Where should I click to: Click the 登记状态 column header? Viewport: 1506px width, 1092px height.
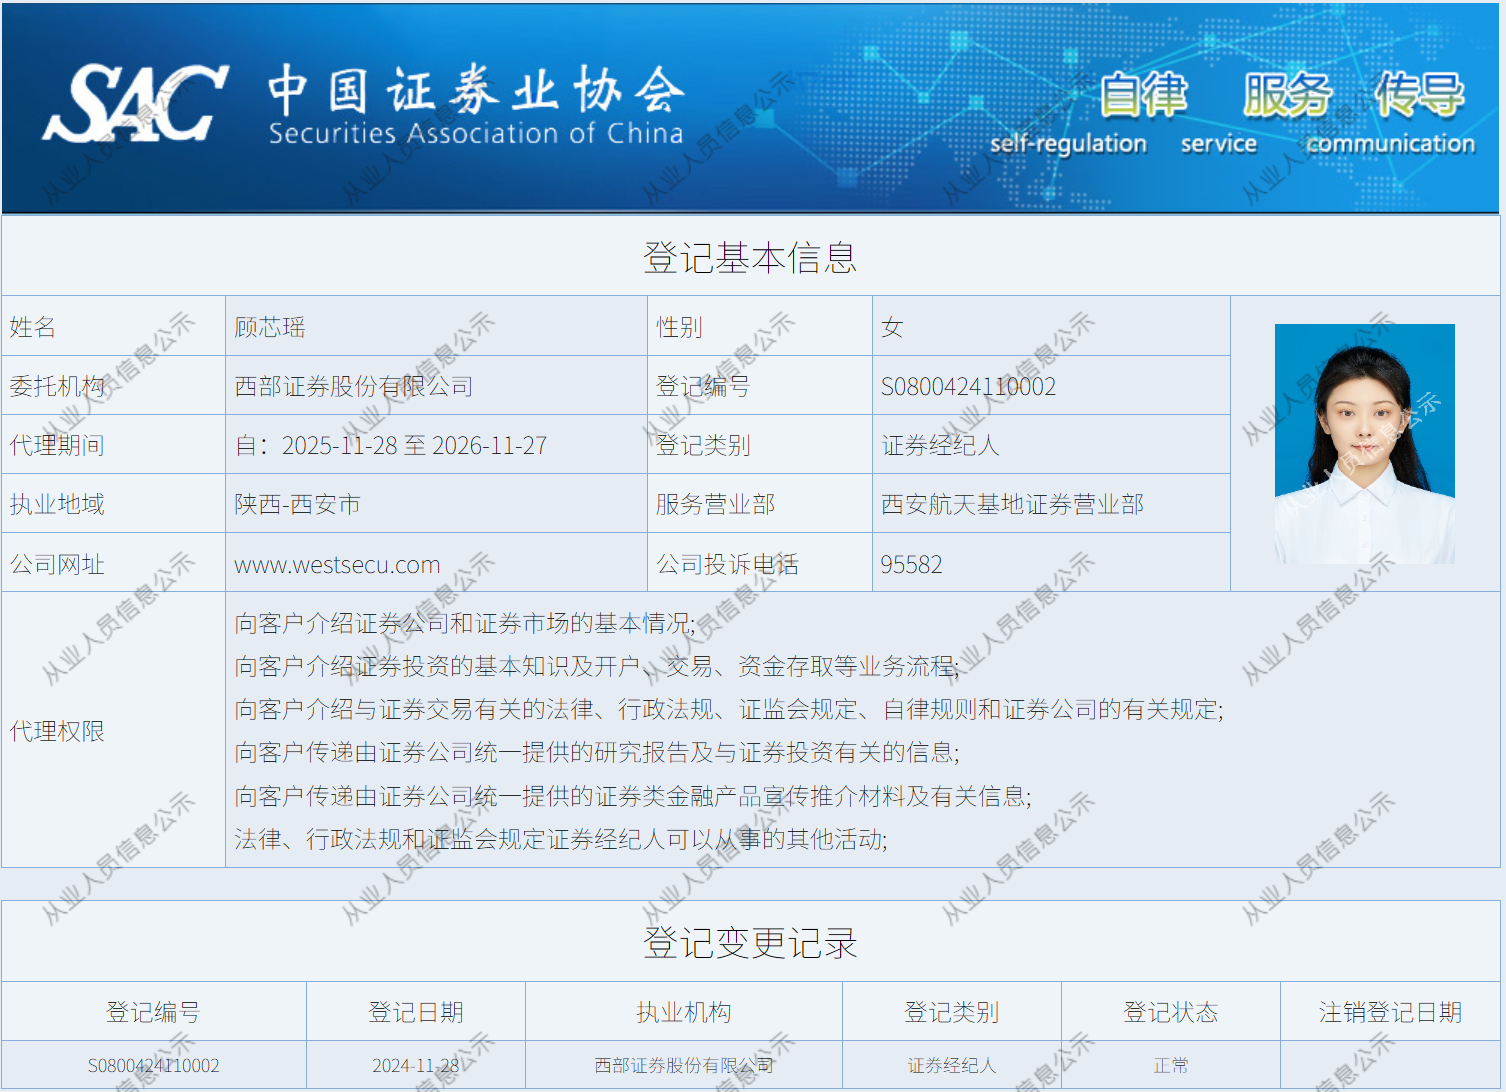[1170, 1012]
